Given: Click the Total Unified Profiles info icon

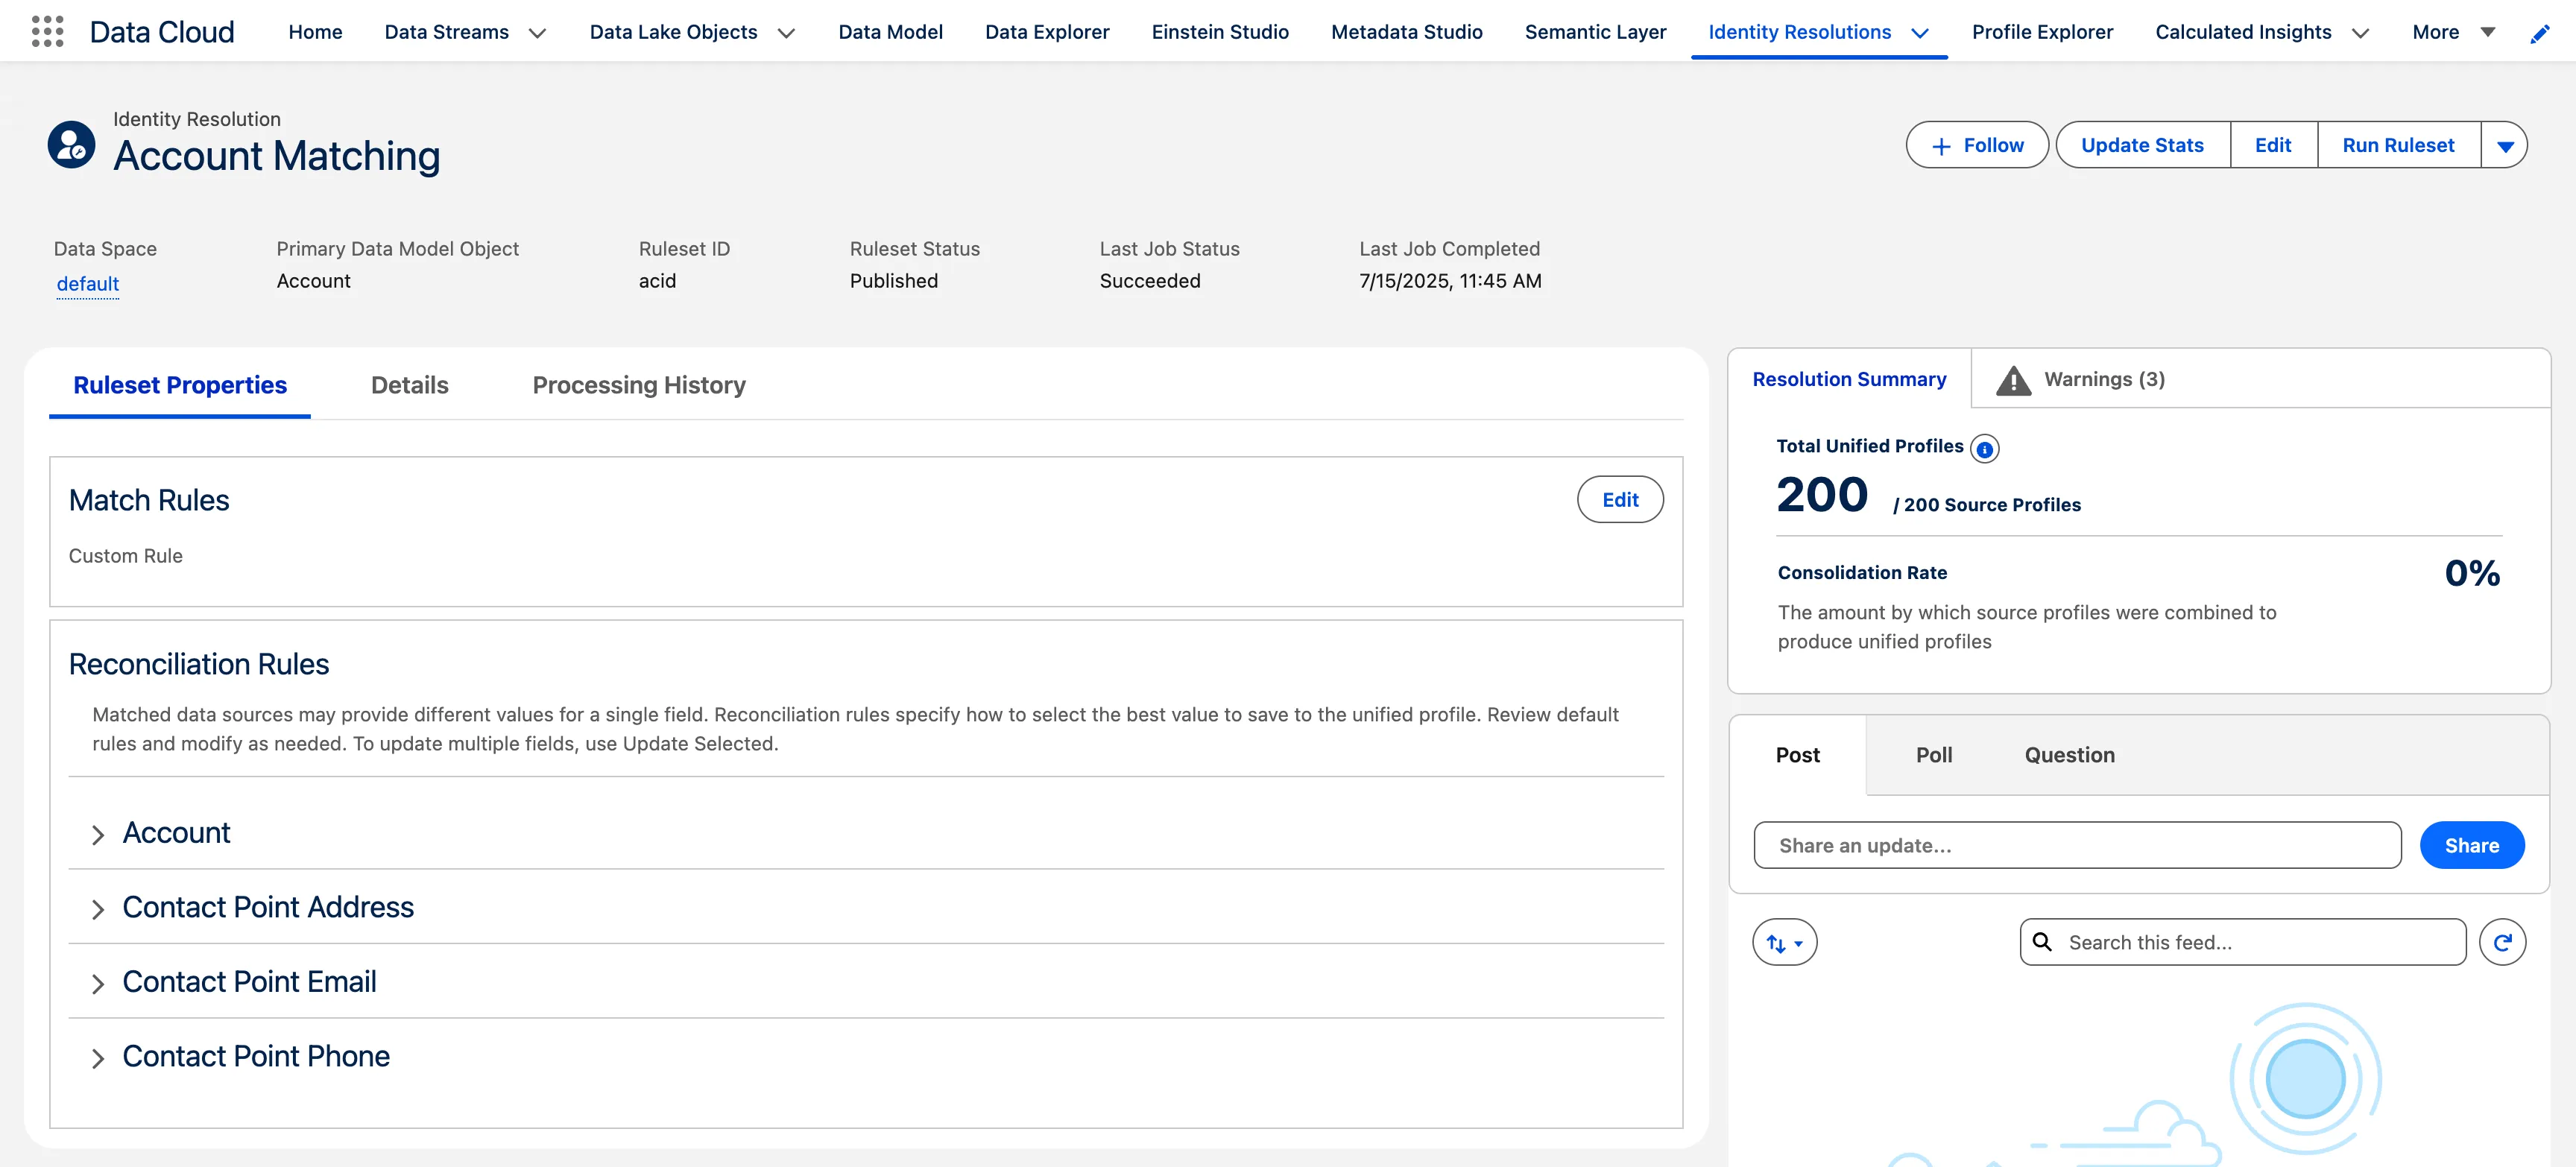Looking at the screenshot, I should tap(1984, 449).
